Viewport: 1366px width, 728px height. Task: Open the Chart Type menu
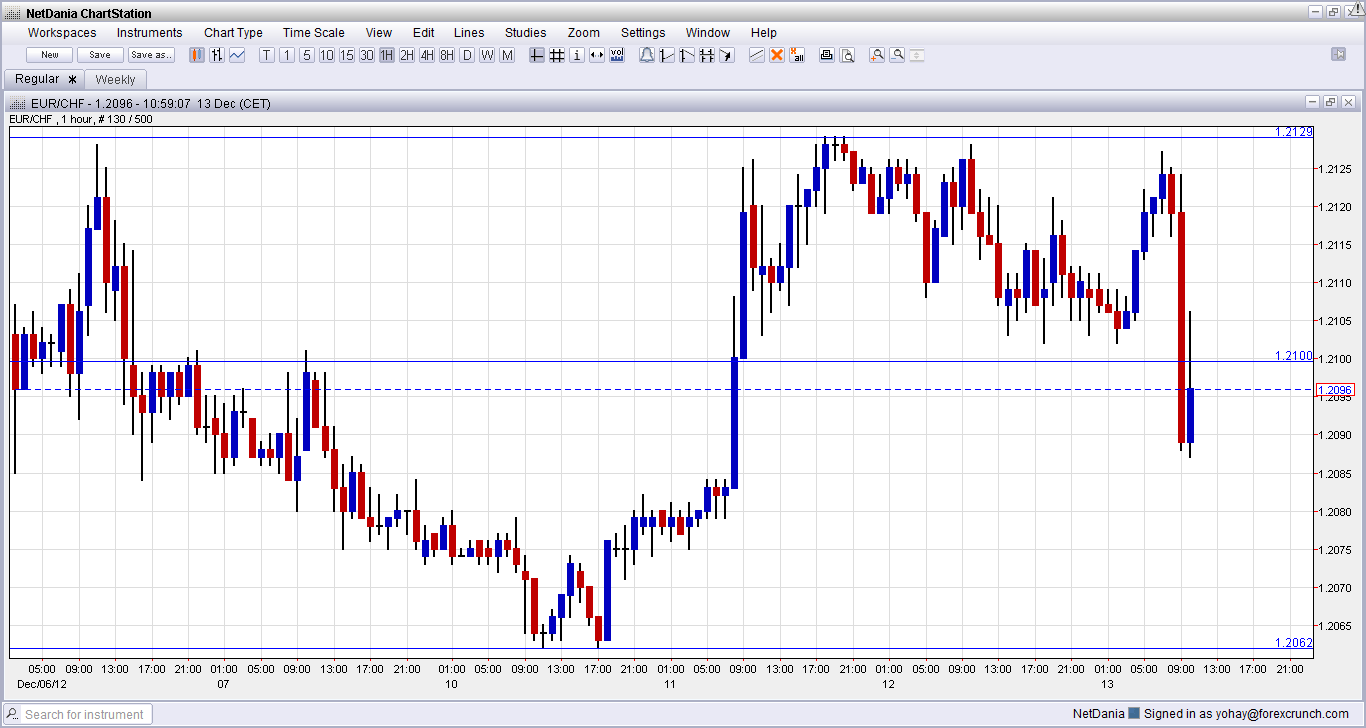233,33
